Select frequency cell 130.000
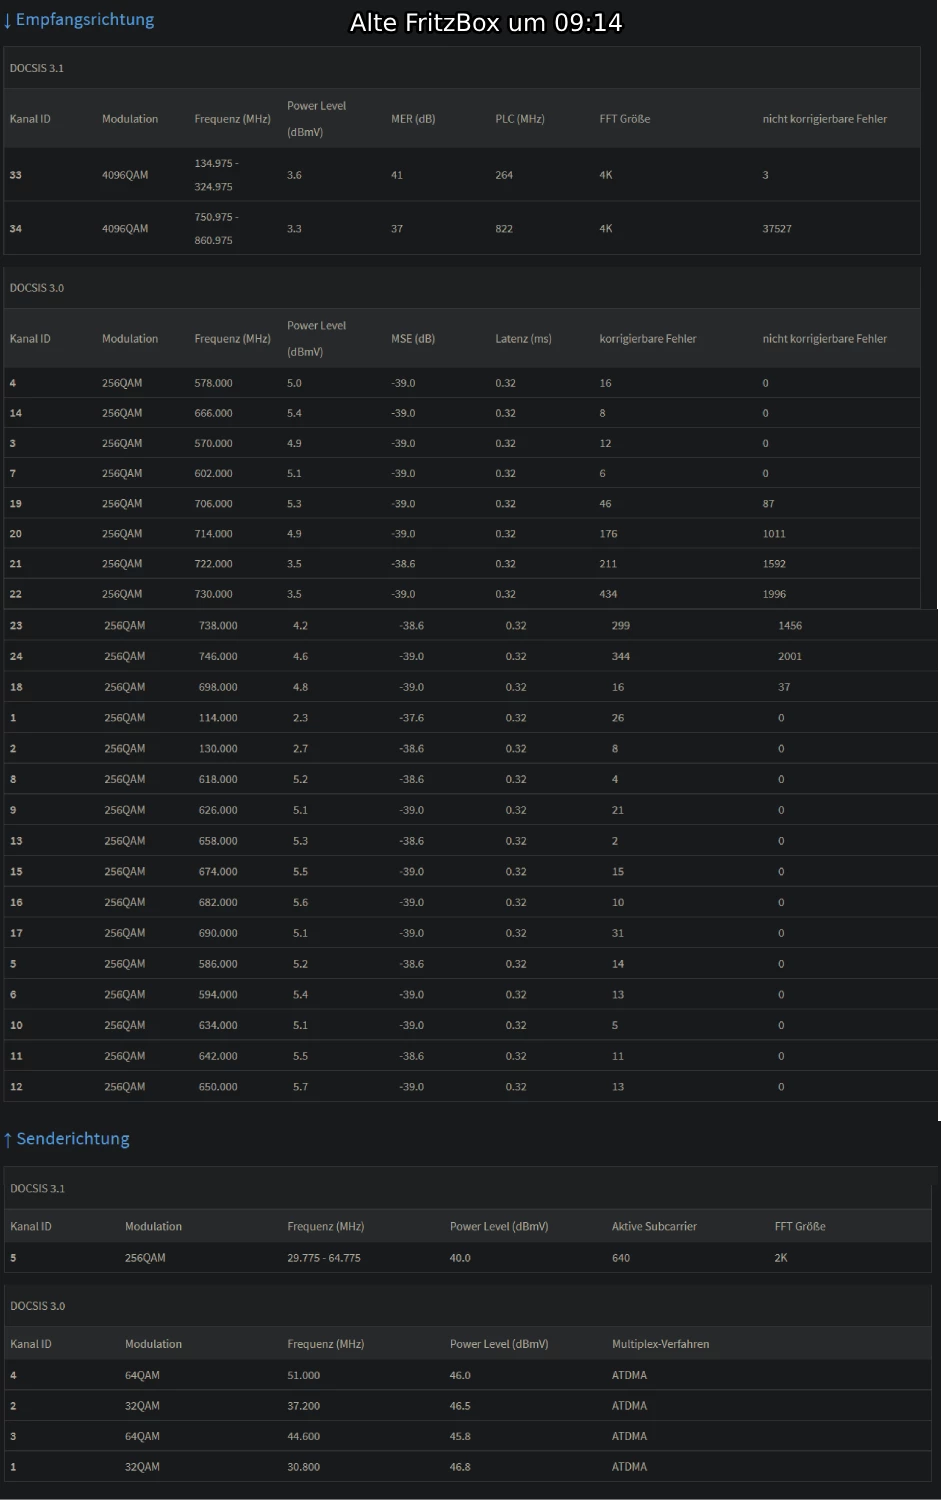 click(218, 749)
